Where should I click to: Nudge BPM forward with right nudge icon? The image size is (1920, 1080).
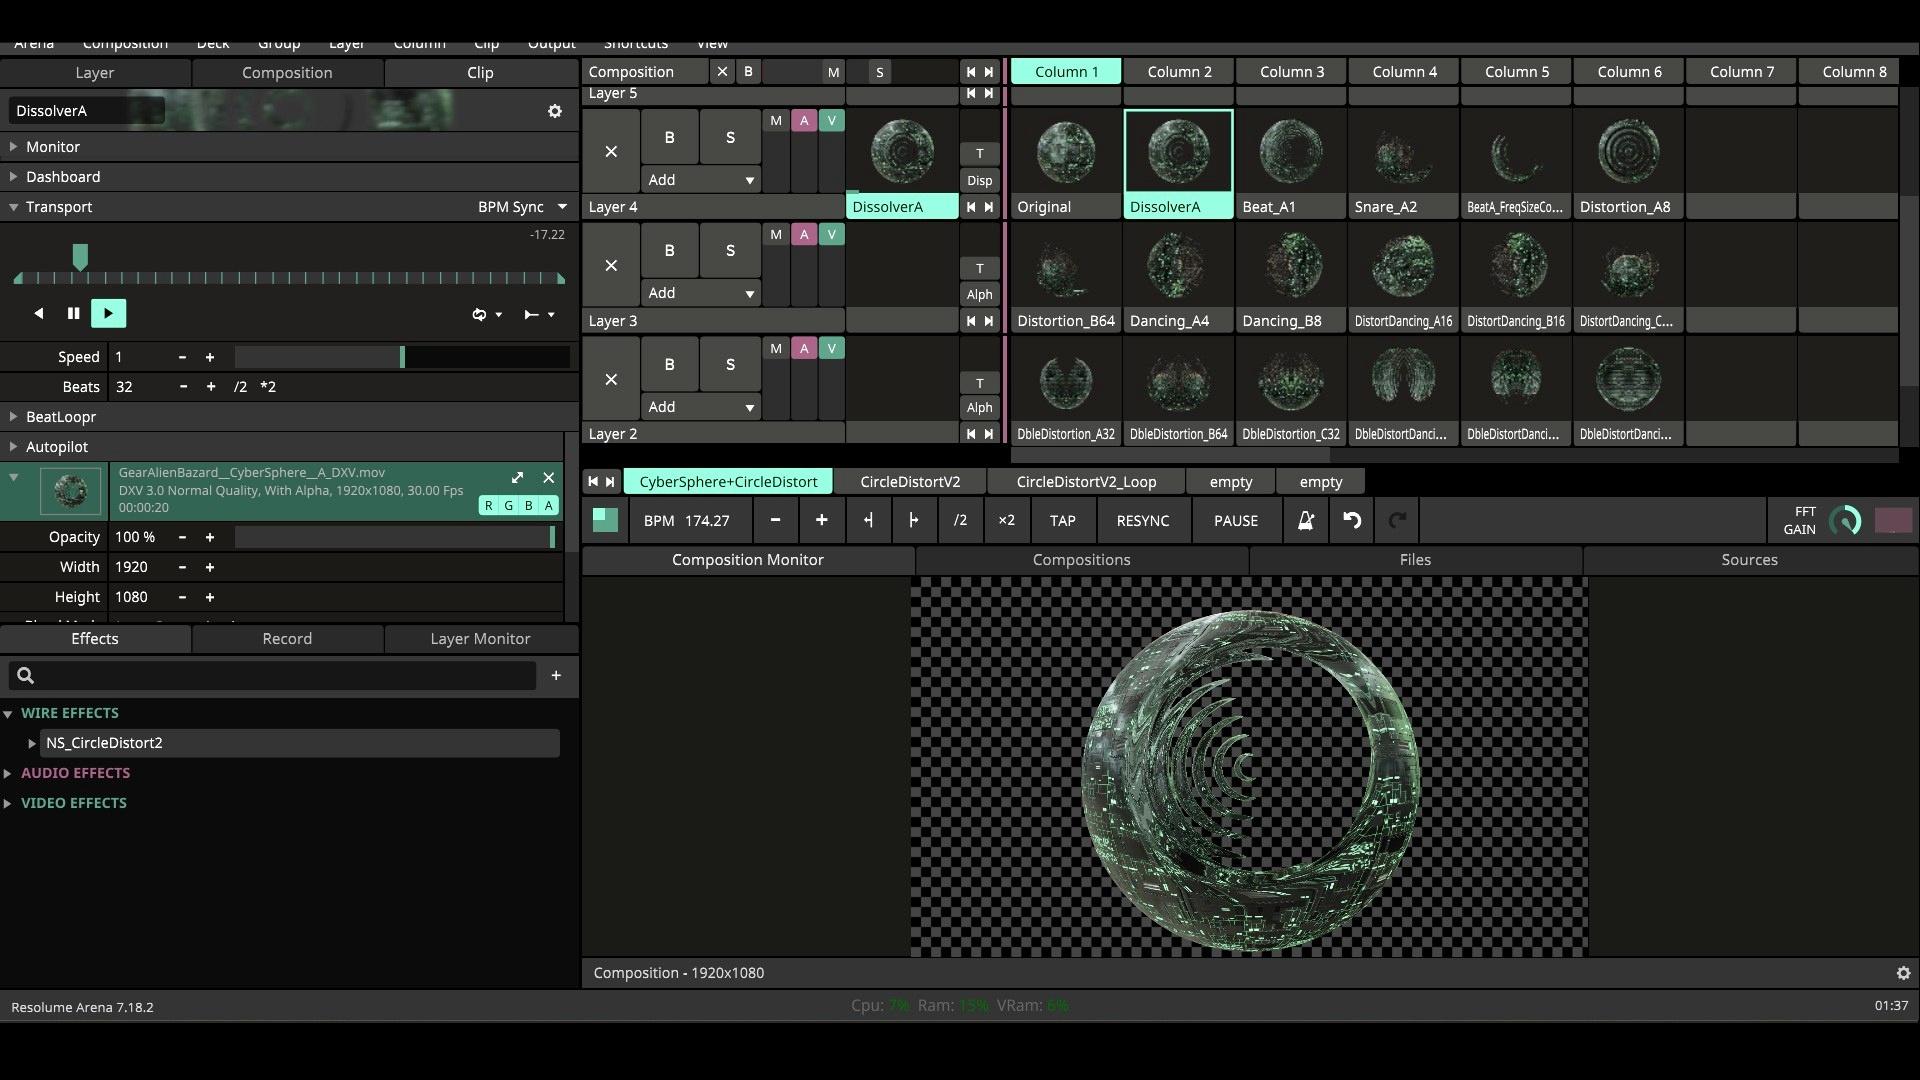coord(913,520)
